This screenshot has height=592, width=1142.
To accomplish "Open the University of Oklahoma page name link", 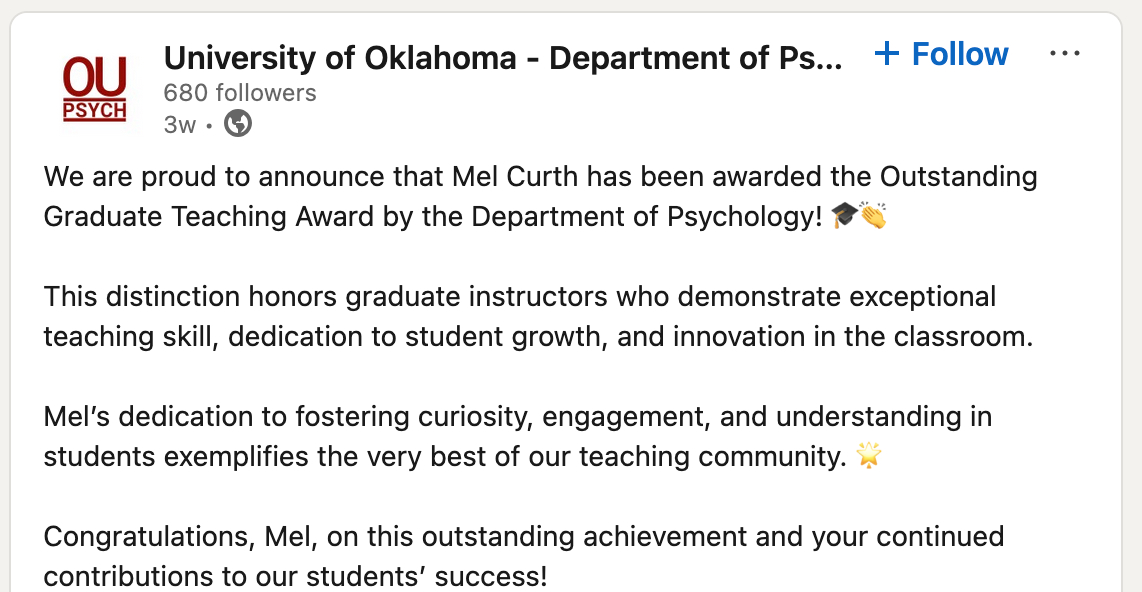I will tap(503, 58).
